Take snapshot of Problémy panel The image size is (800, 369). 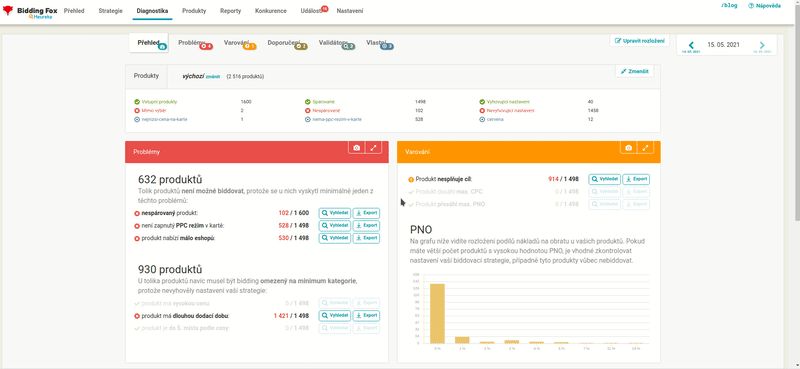[x=357, y=147]
